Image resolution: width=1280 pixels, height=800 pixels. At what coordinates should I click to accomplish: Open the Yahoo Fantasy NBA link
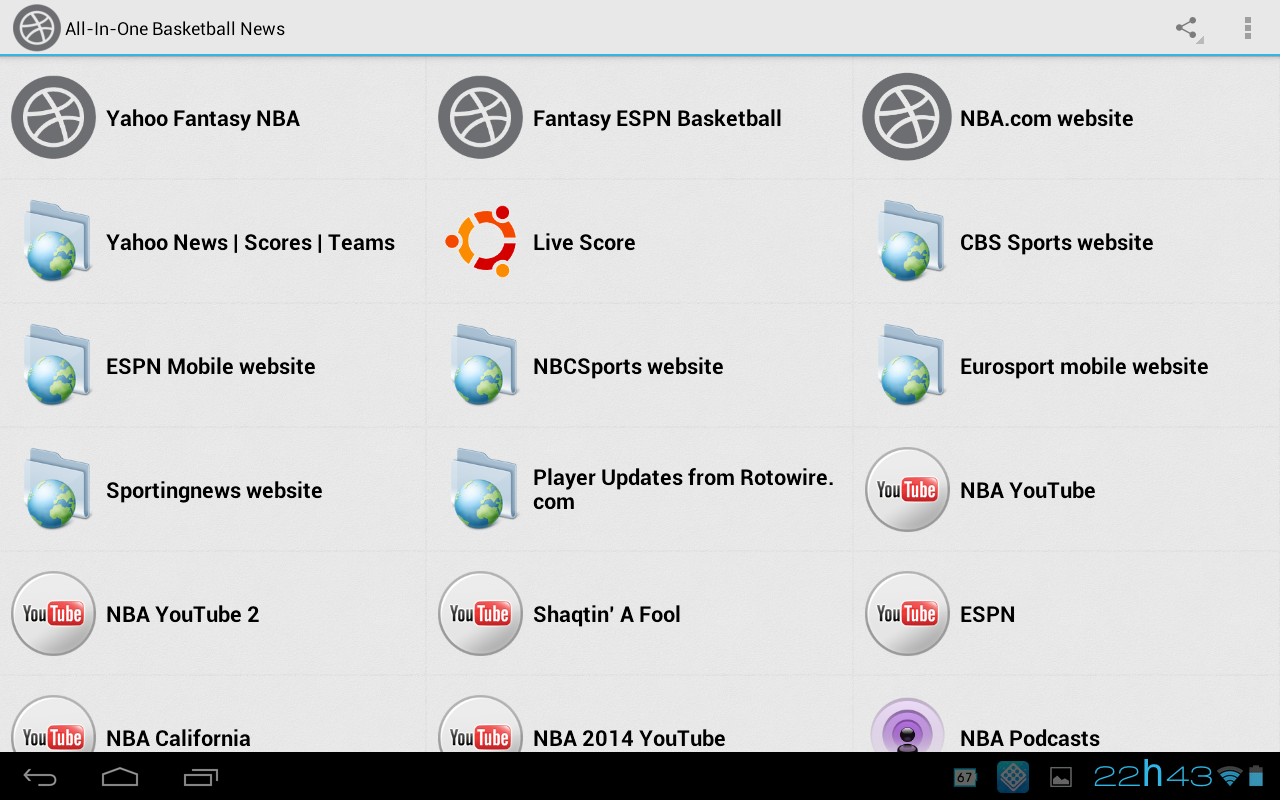(203, 118)
